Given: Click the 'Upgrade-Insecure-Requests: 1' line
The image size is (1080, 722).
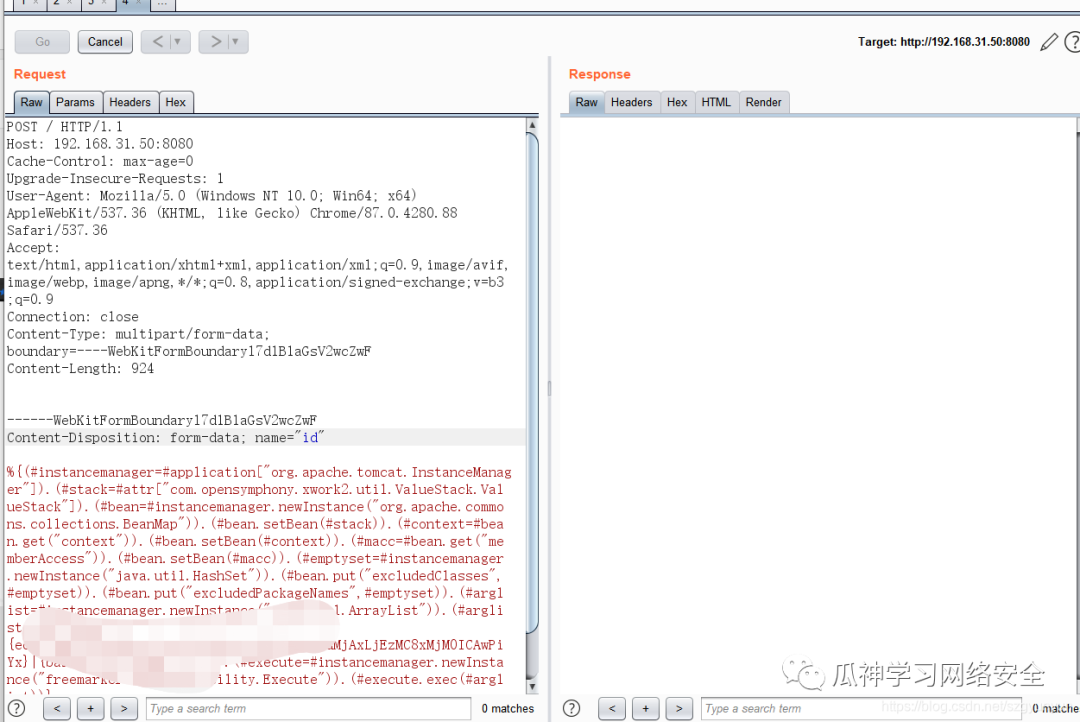Looking at the screenshot, I should click(115, 178).
